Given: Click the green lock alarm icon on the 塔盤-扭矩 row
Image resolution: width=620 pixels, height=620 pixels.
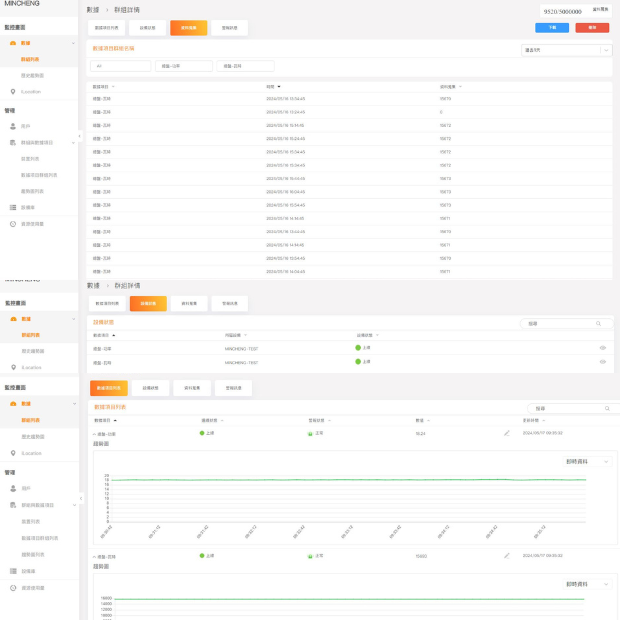Looking at the screenshot, I should point(310,556).
